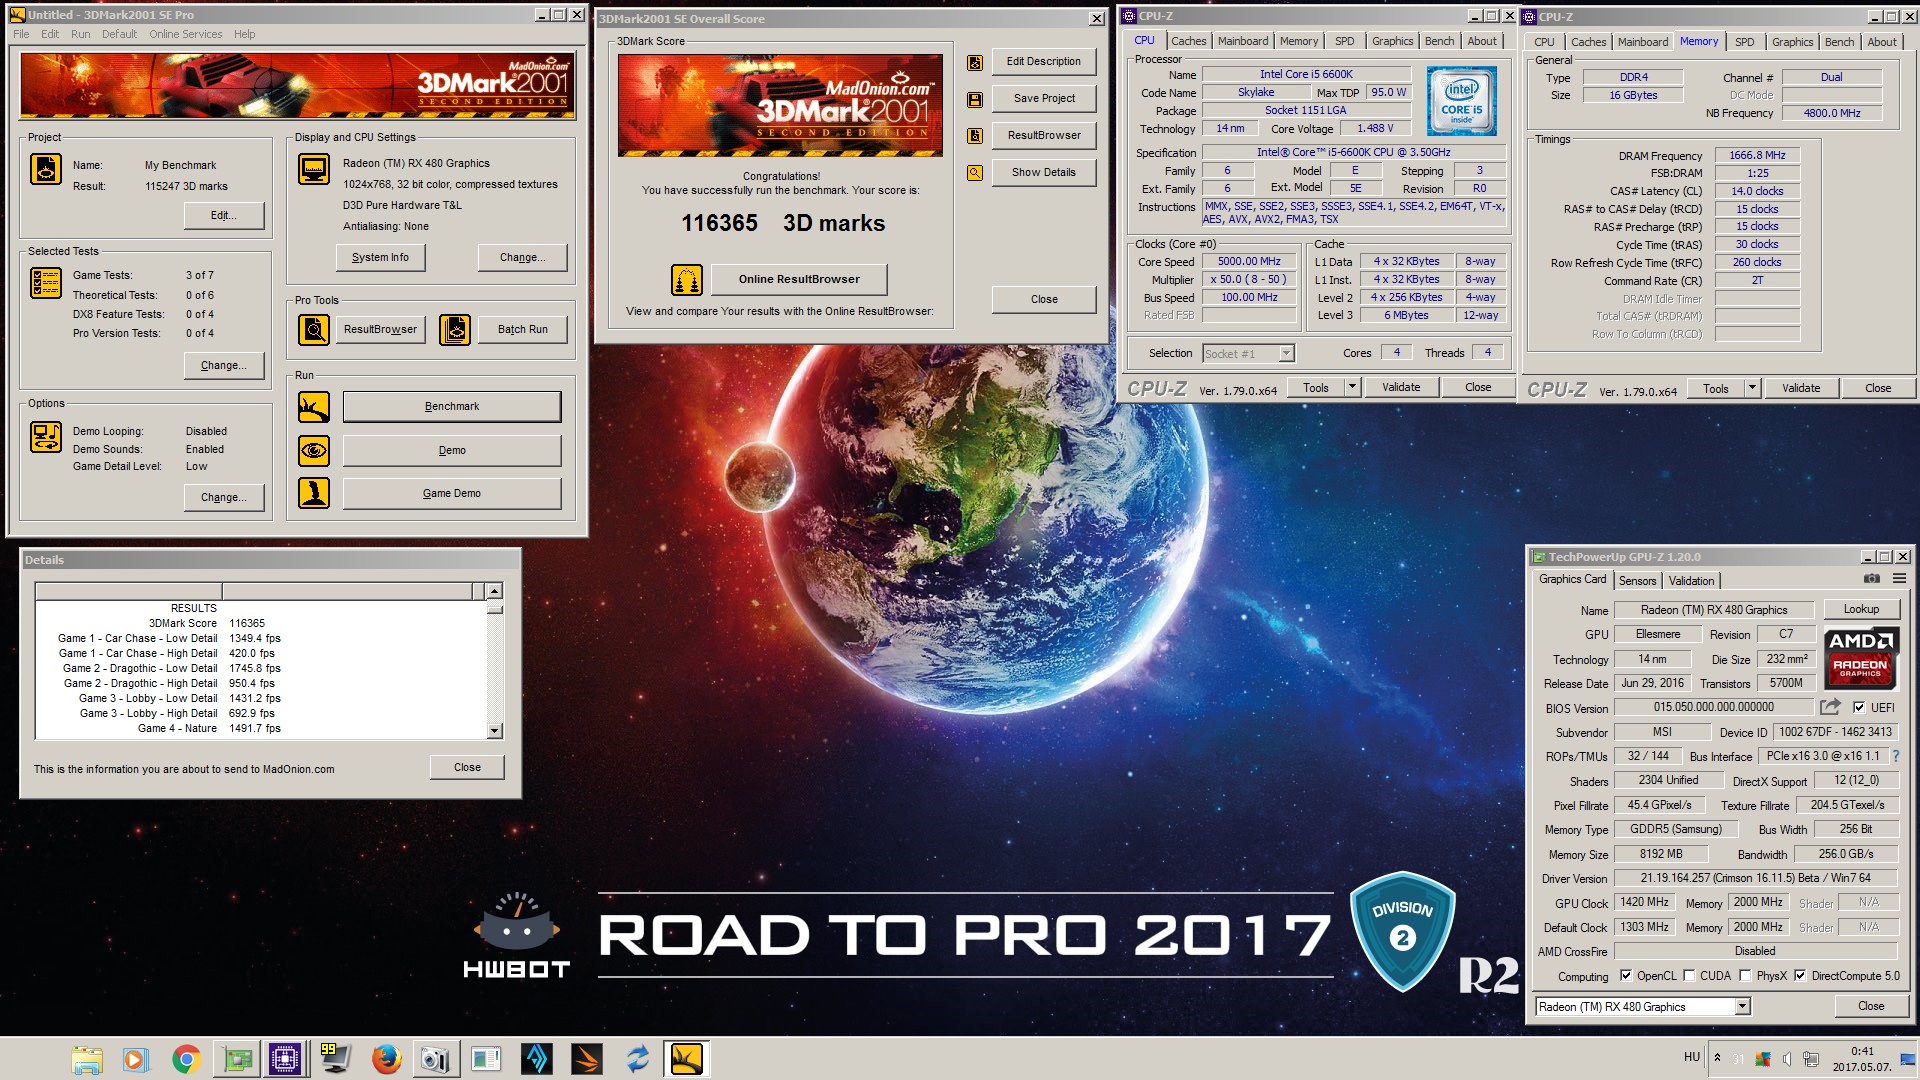Switch to Bench tab in left CPU-Z
1920x1080 pixels.
click(1439, 41)
